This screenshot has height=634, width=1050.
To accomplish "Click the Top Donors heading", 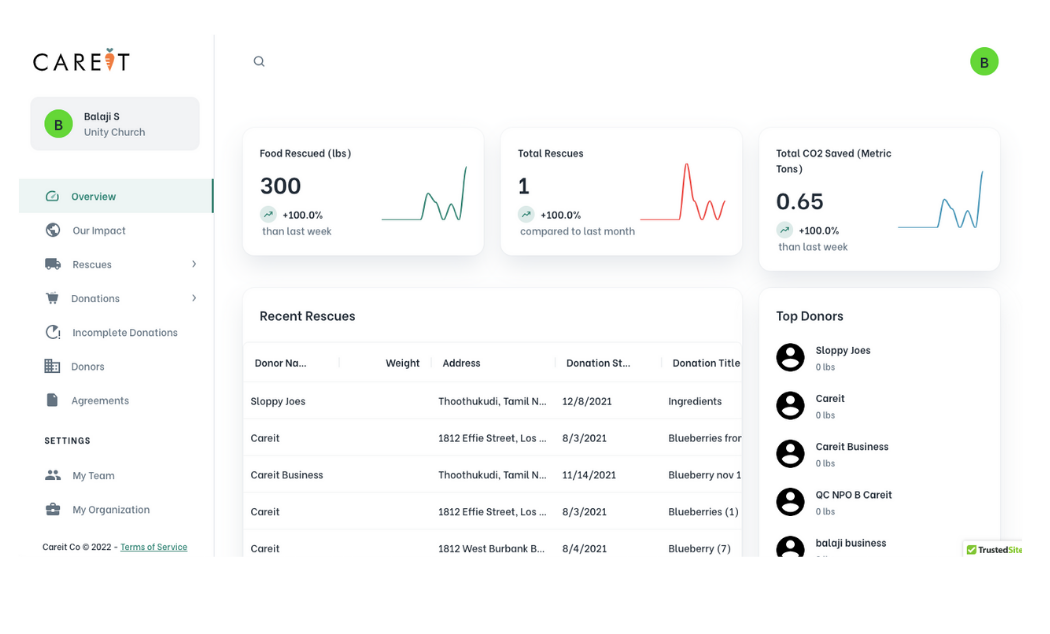I will (810, 316).
